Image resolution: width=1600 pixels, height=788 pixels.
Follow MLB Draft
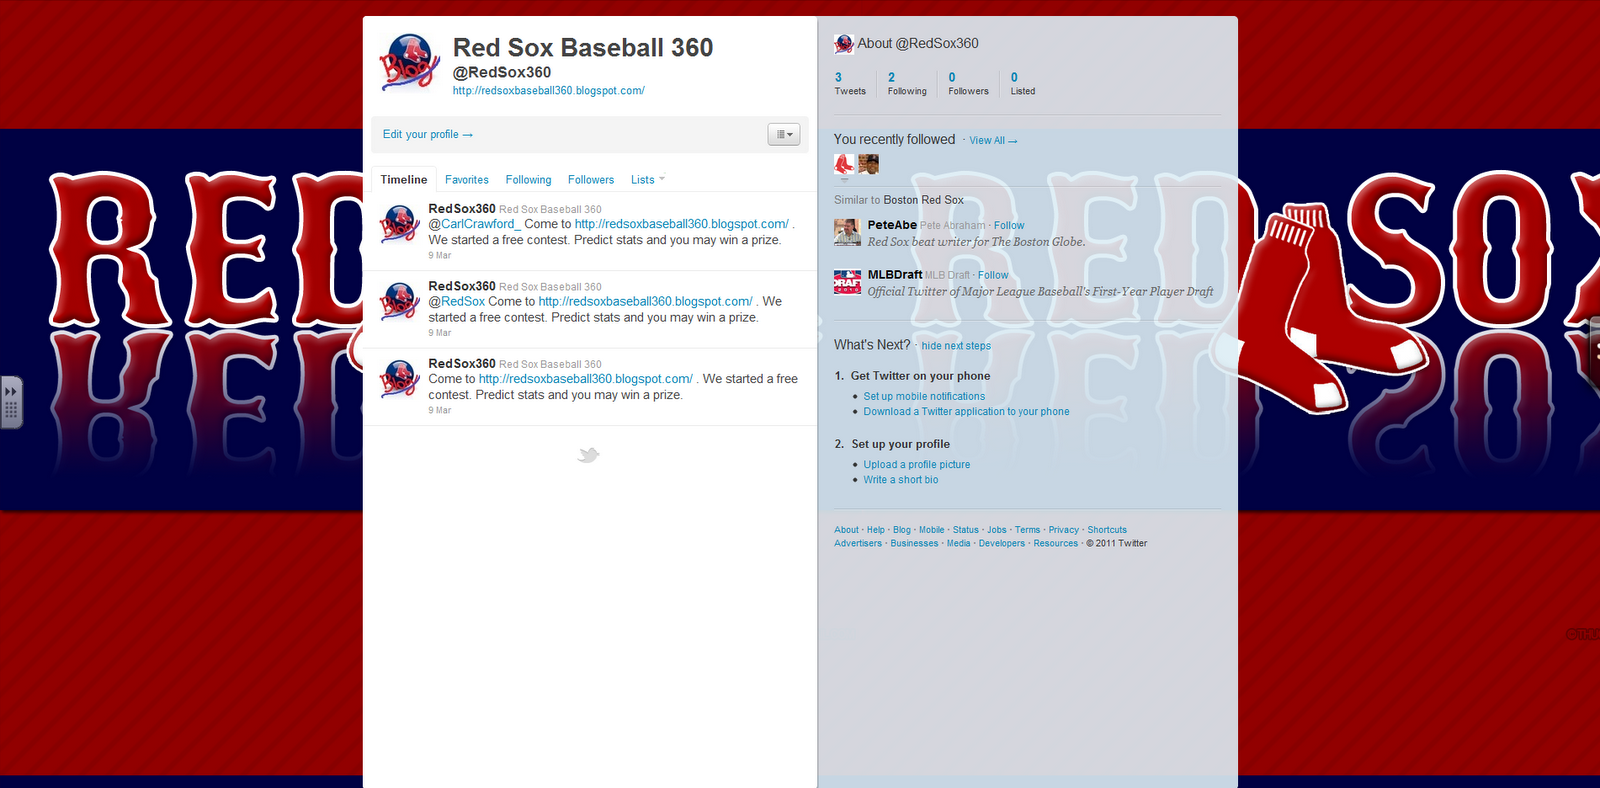pos(993,275)
